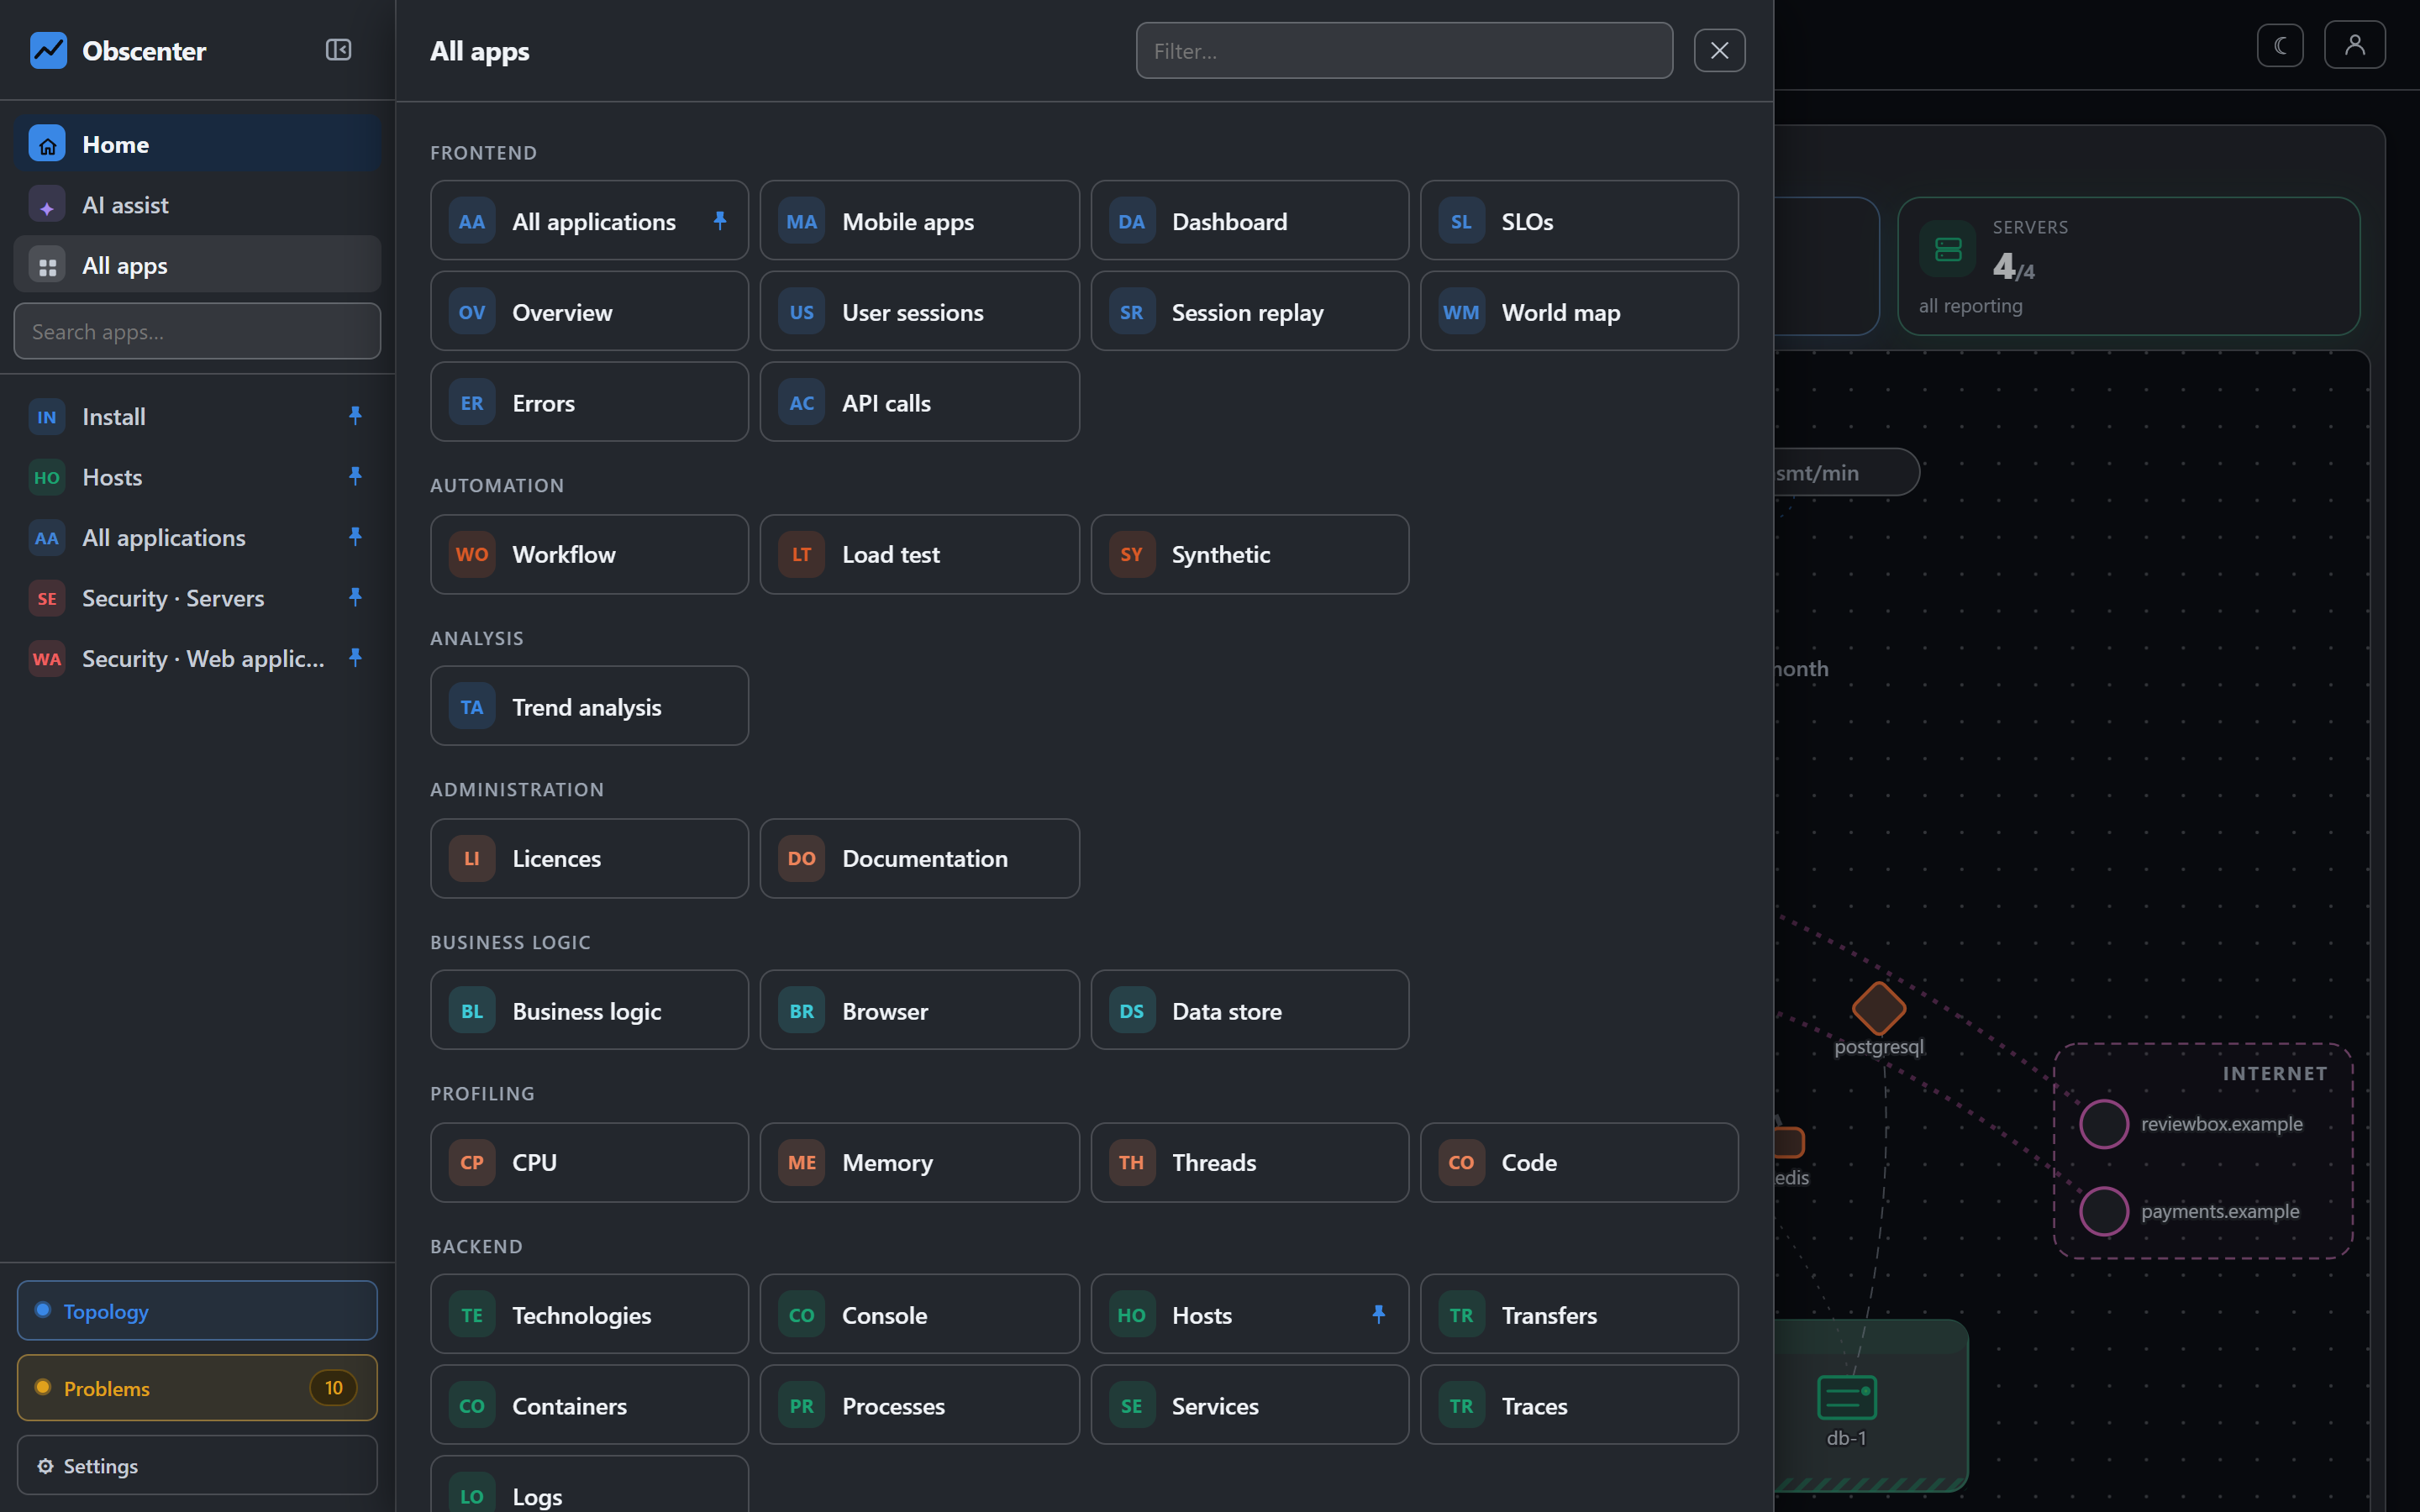The width and height of the screenshot is (2420, 1512).
Task: Open Home in the sidebar
Action: (x=197, y=144)
